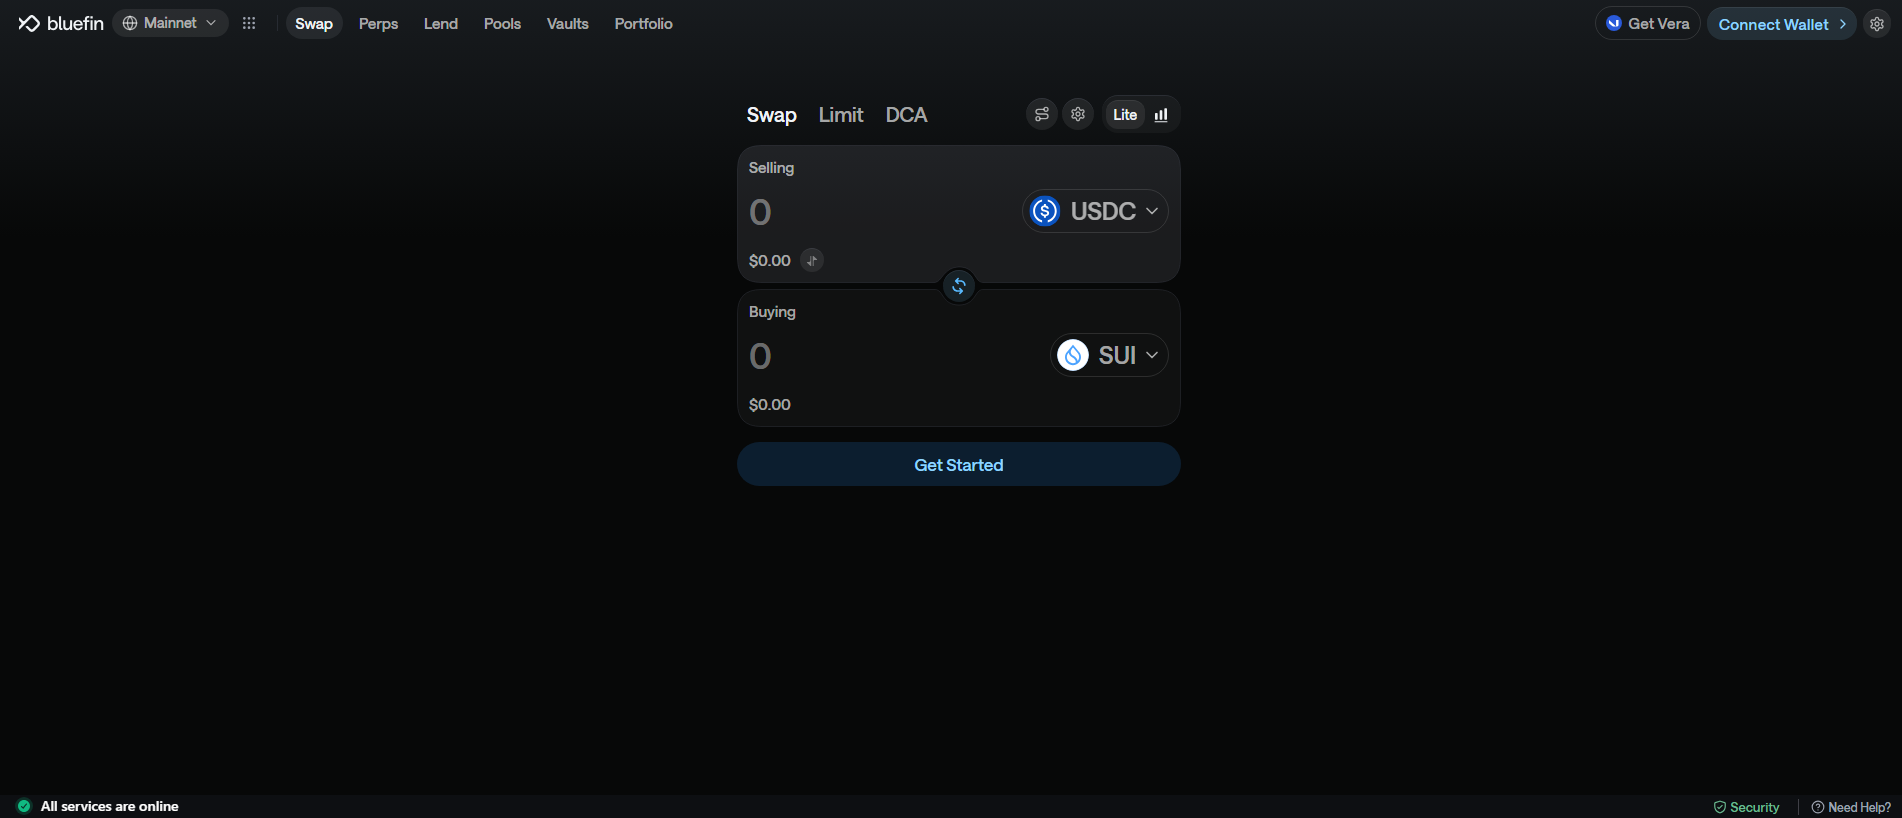Switch to the DCA tab
This screenshot has height=818, width=1902.
pyautogui.click(x=906, y=115)
